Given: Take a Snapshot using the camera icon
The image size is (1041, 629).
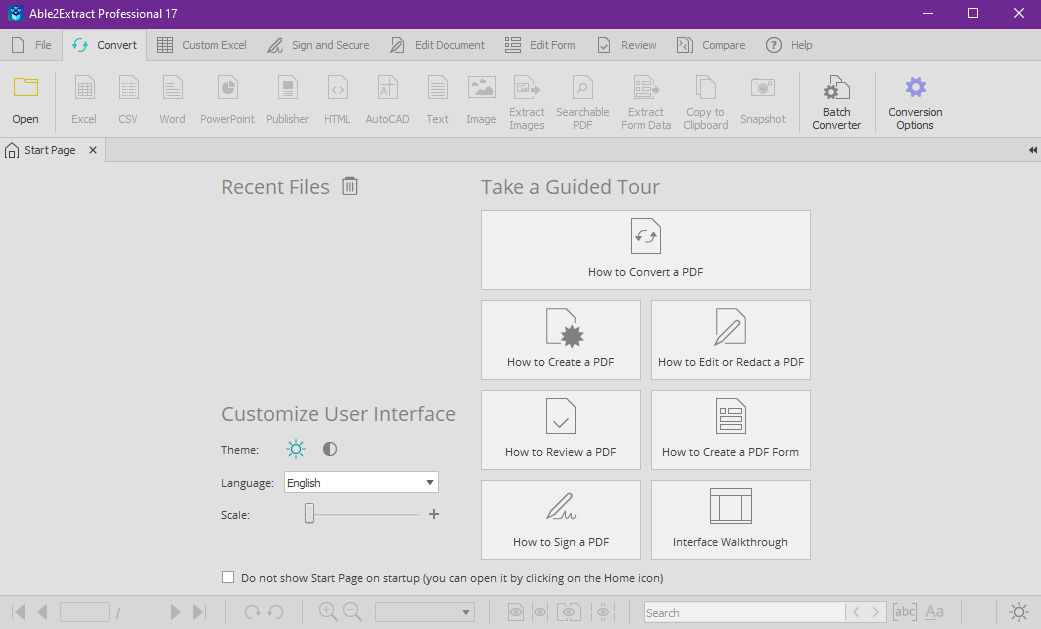Looking at the screenshot, I should [763, 100].
